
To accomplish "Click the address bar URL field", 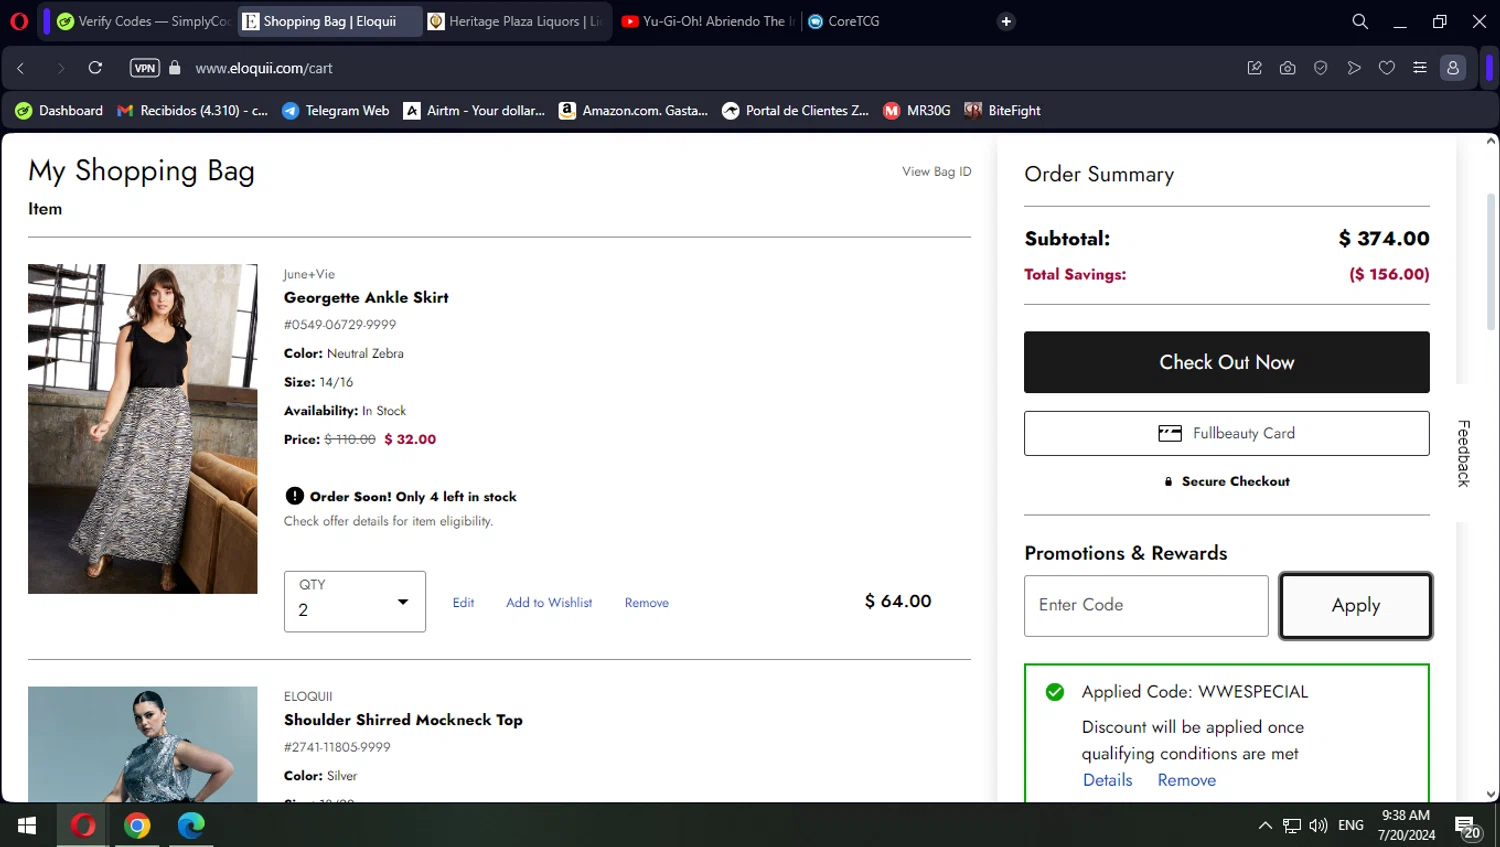I will 264,68.
